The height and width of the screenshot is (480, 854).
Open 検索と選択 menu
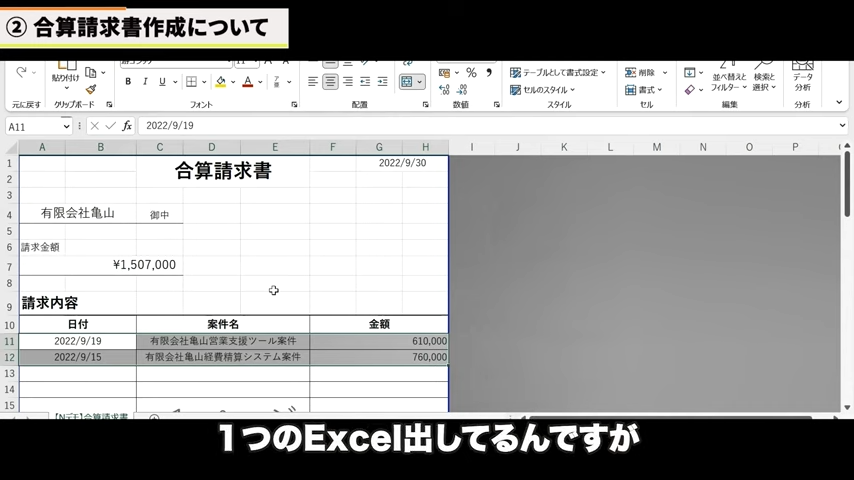click(x=764, y=77)
